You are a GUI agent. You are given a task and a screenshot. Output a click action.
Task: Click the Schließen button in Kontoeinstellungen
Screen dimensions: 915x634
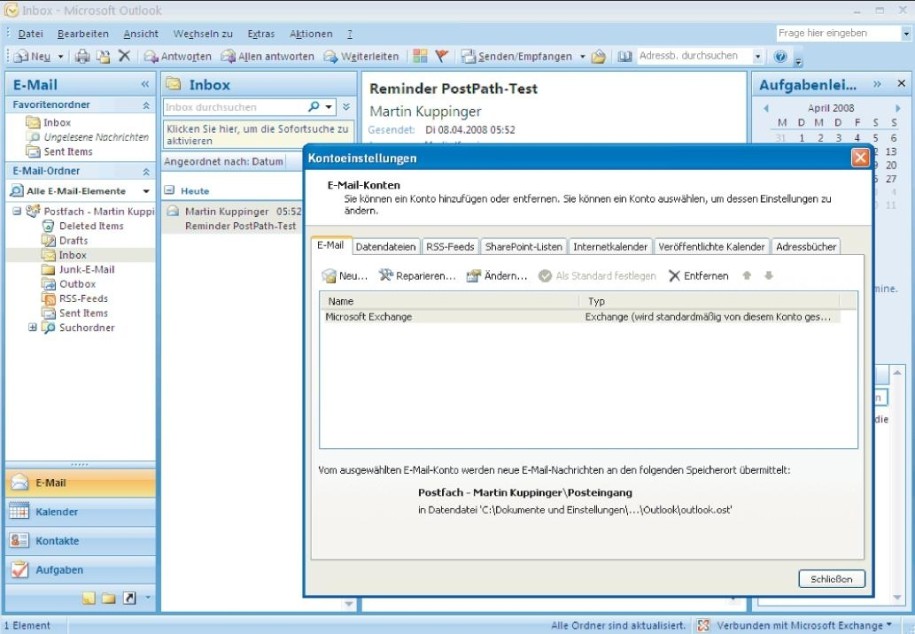831,578
